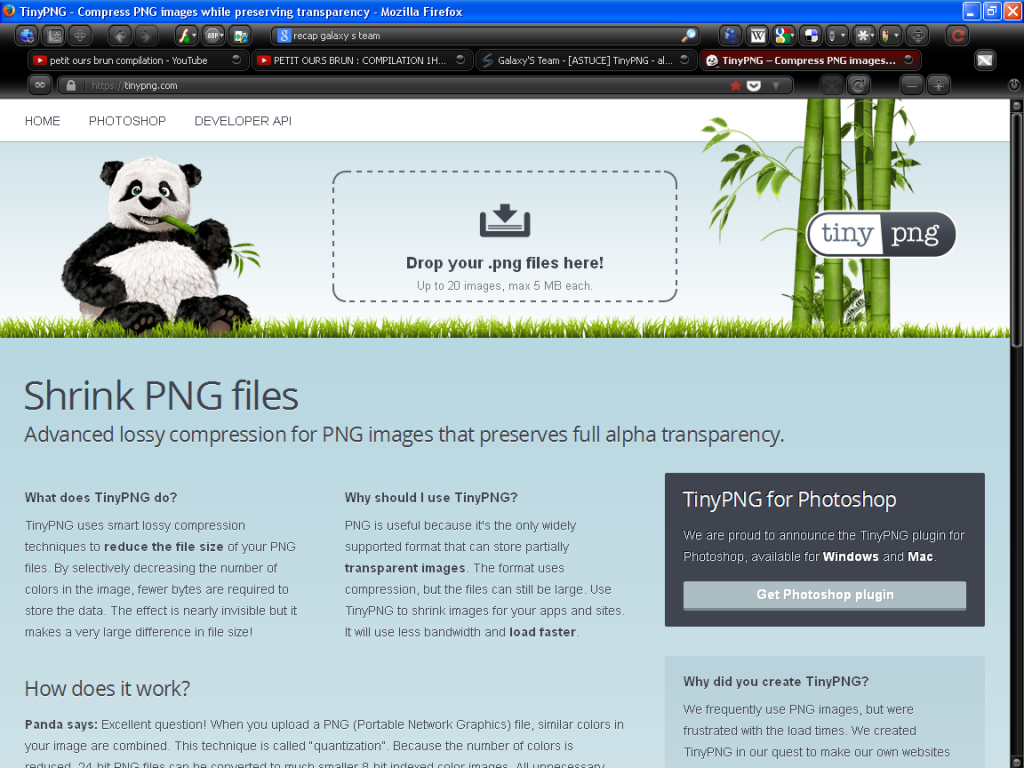The height and width of the screenshot is (768, 1024).
Task: Click the 'Why did you create TinyPNG?' heading
Action: point(776,682)
